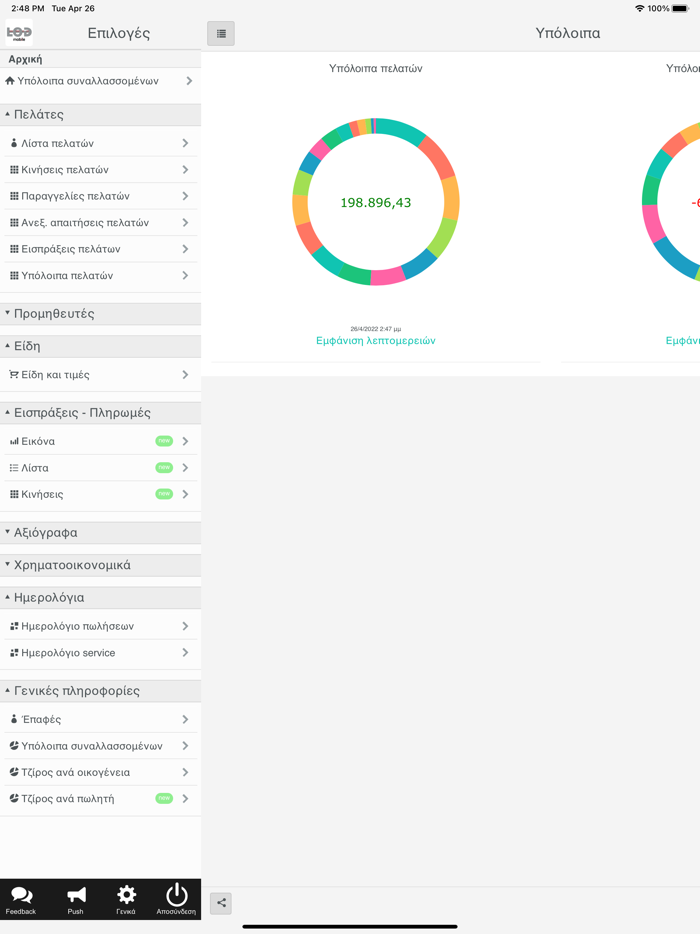Image resolution: width=700 pixels, height=934 pixels.
Task: Click grid icon beside Κινήσεις under Εισπράξεις - Πληρωμές
Action: pos(14,494)
